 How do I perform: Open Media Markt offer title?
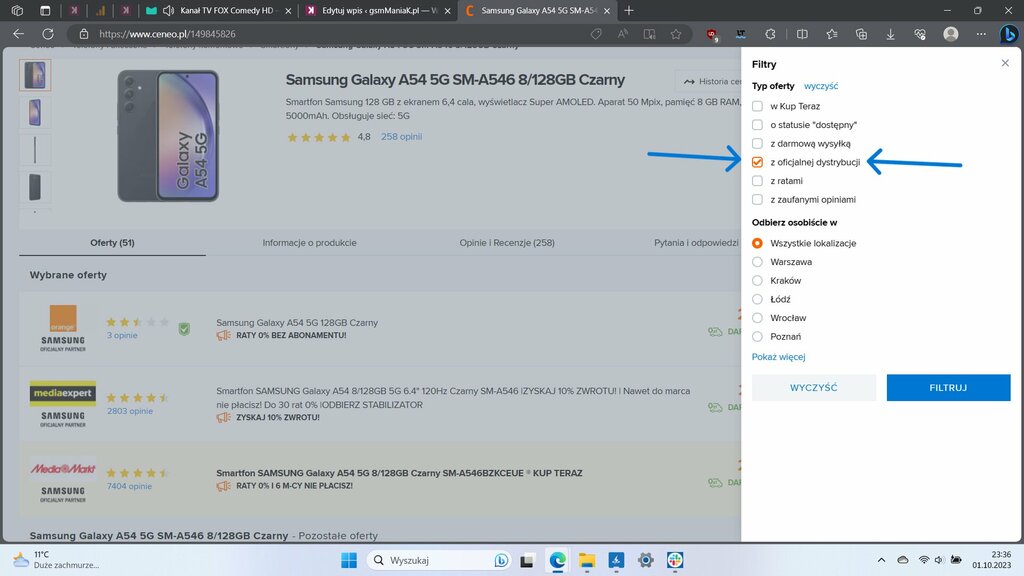399,473
